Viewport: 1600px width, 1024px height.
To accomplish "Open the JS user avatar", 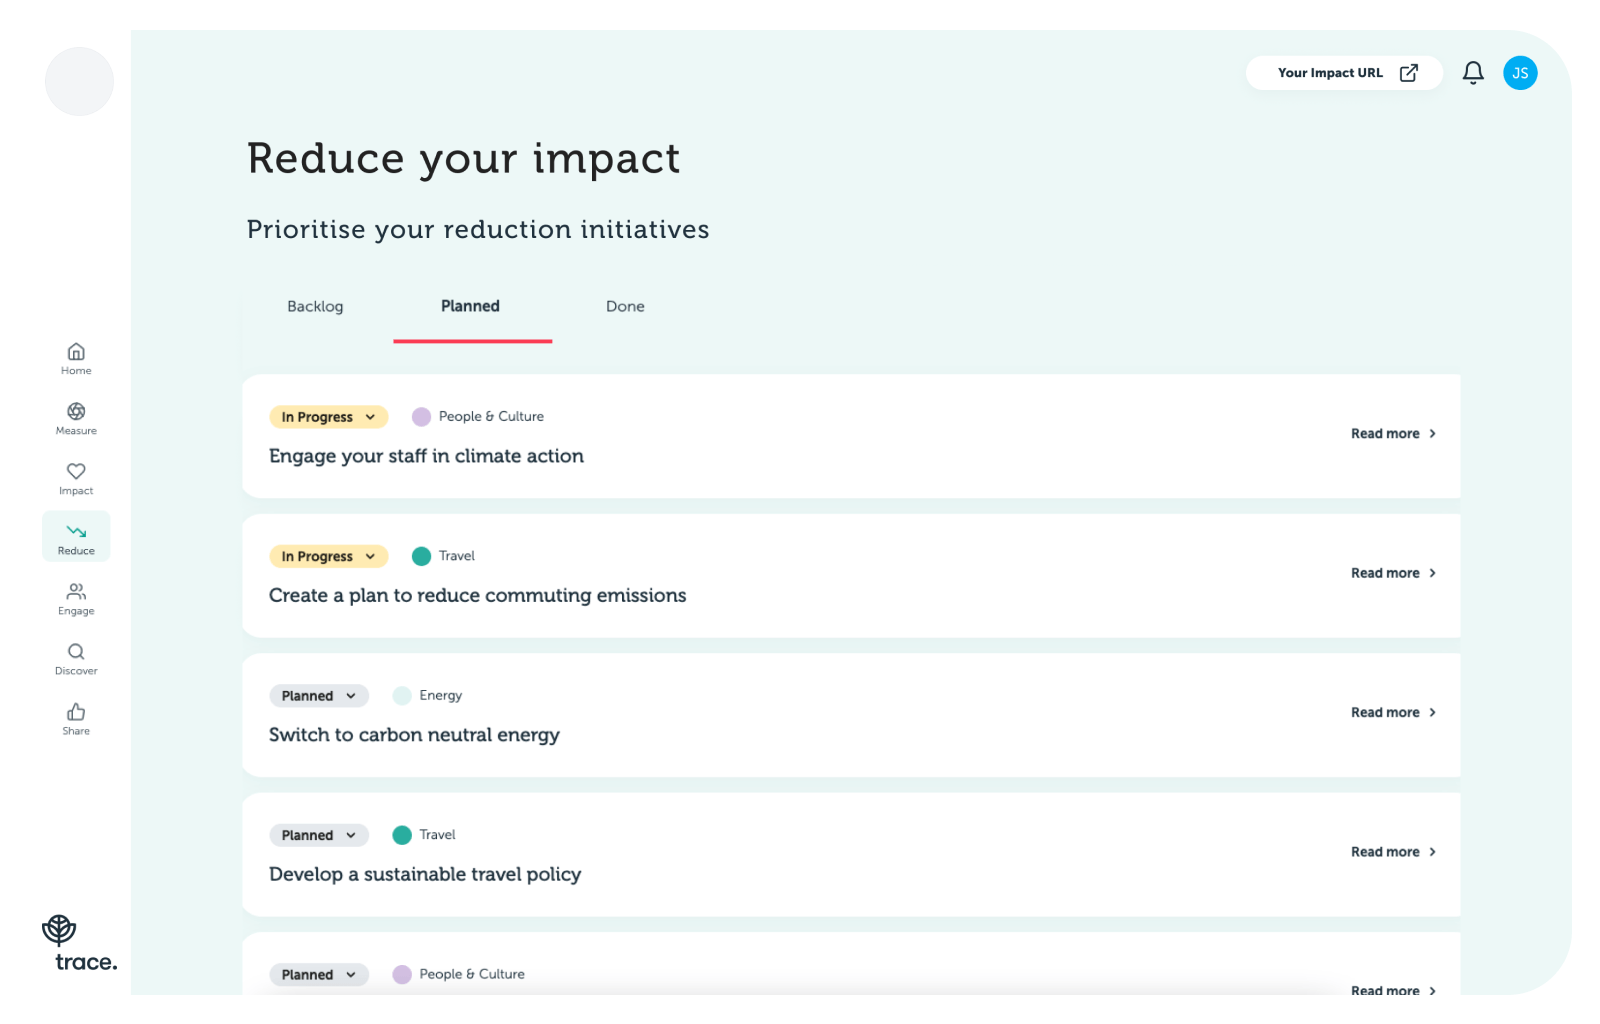I will click(1520, 73).
